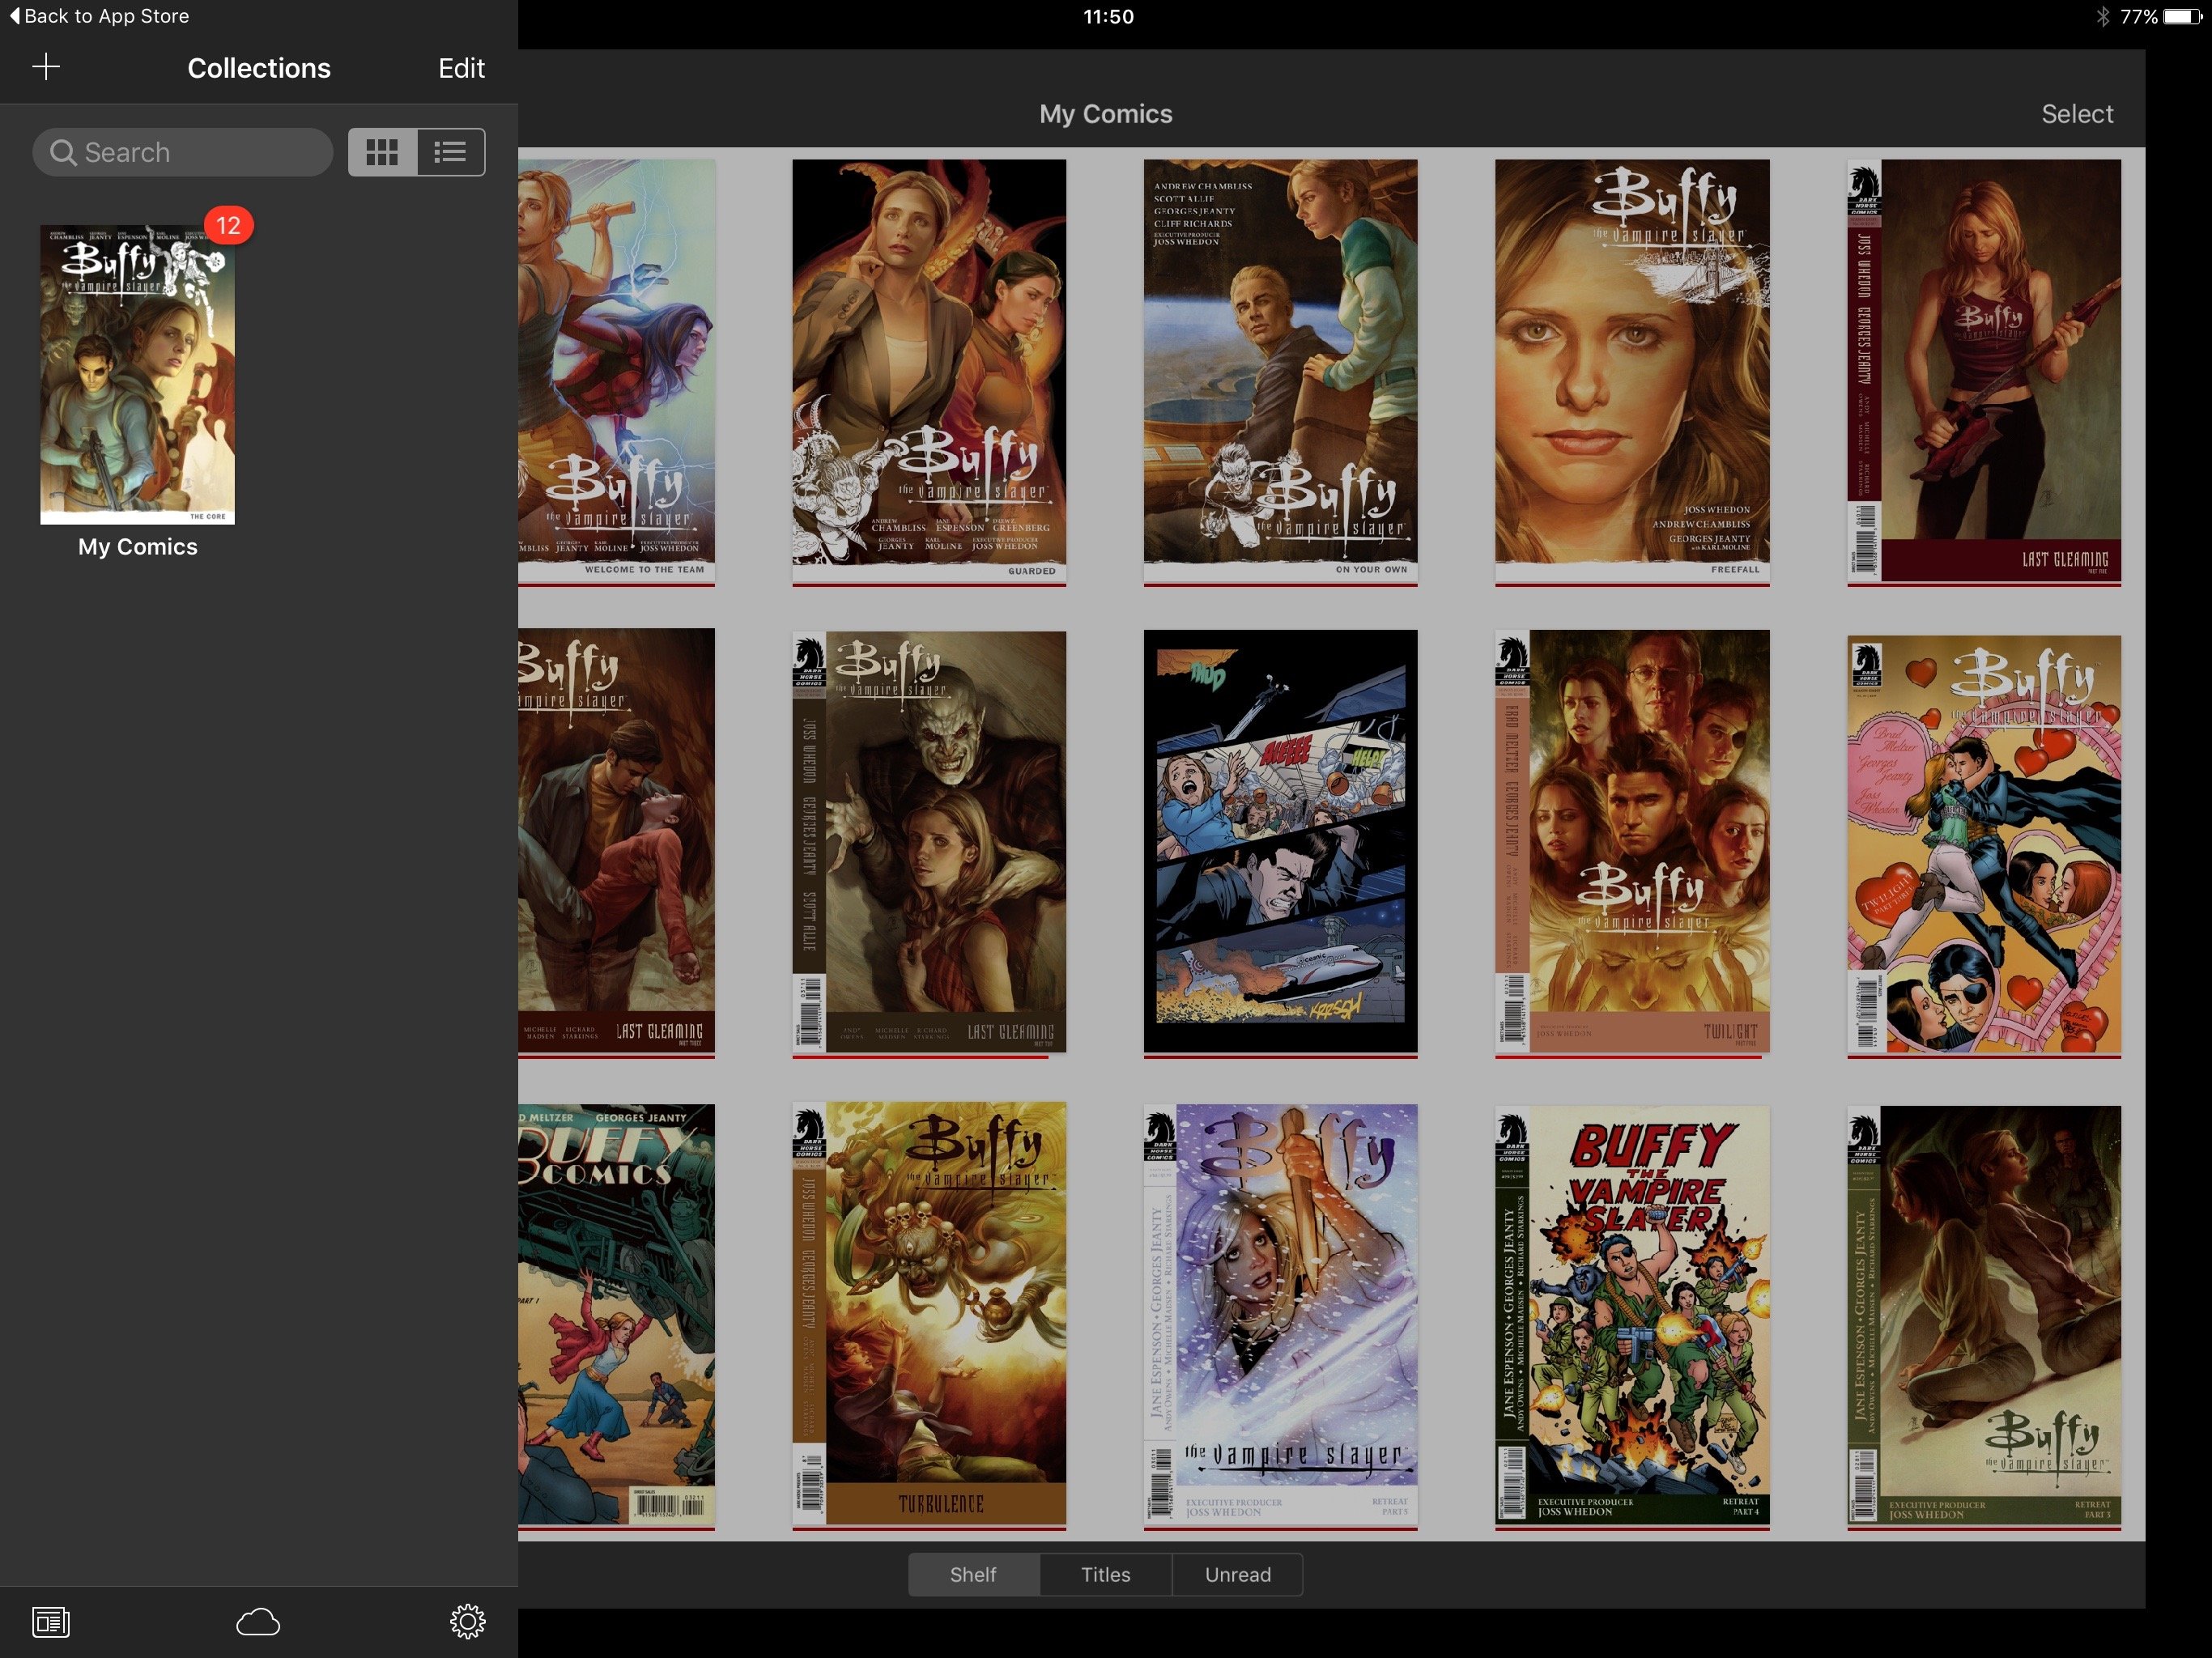Select the Unread tab

(x=1238, y=1574)
